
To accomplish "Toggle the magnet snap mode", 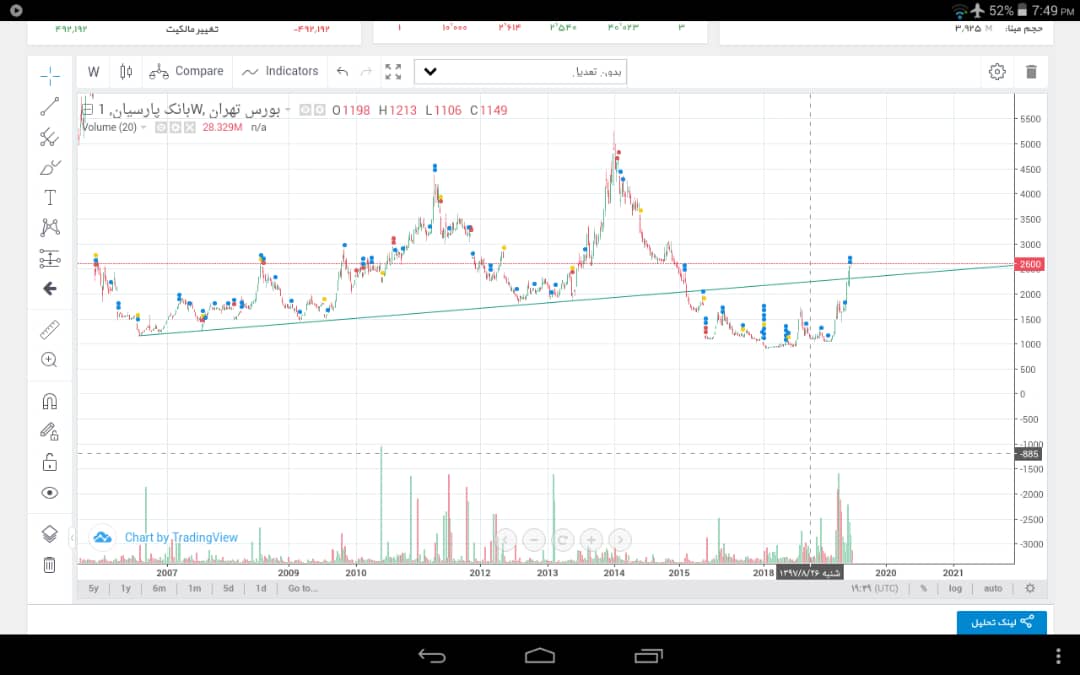I will pos(50,402).
